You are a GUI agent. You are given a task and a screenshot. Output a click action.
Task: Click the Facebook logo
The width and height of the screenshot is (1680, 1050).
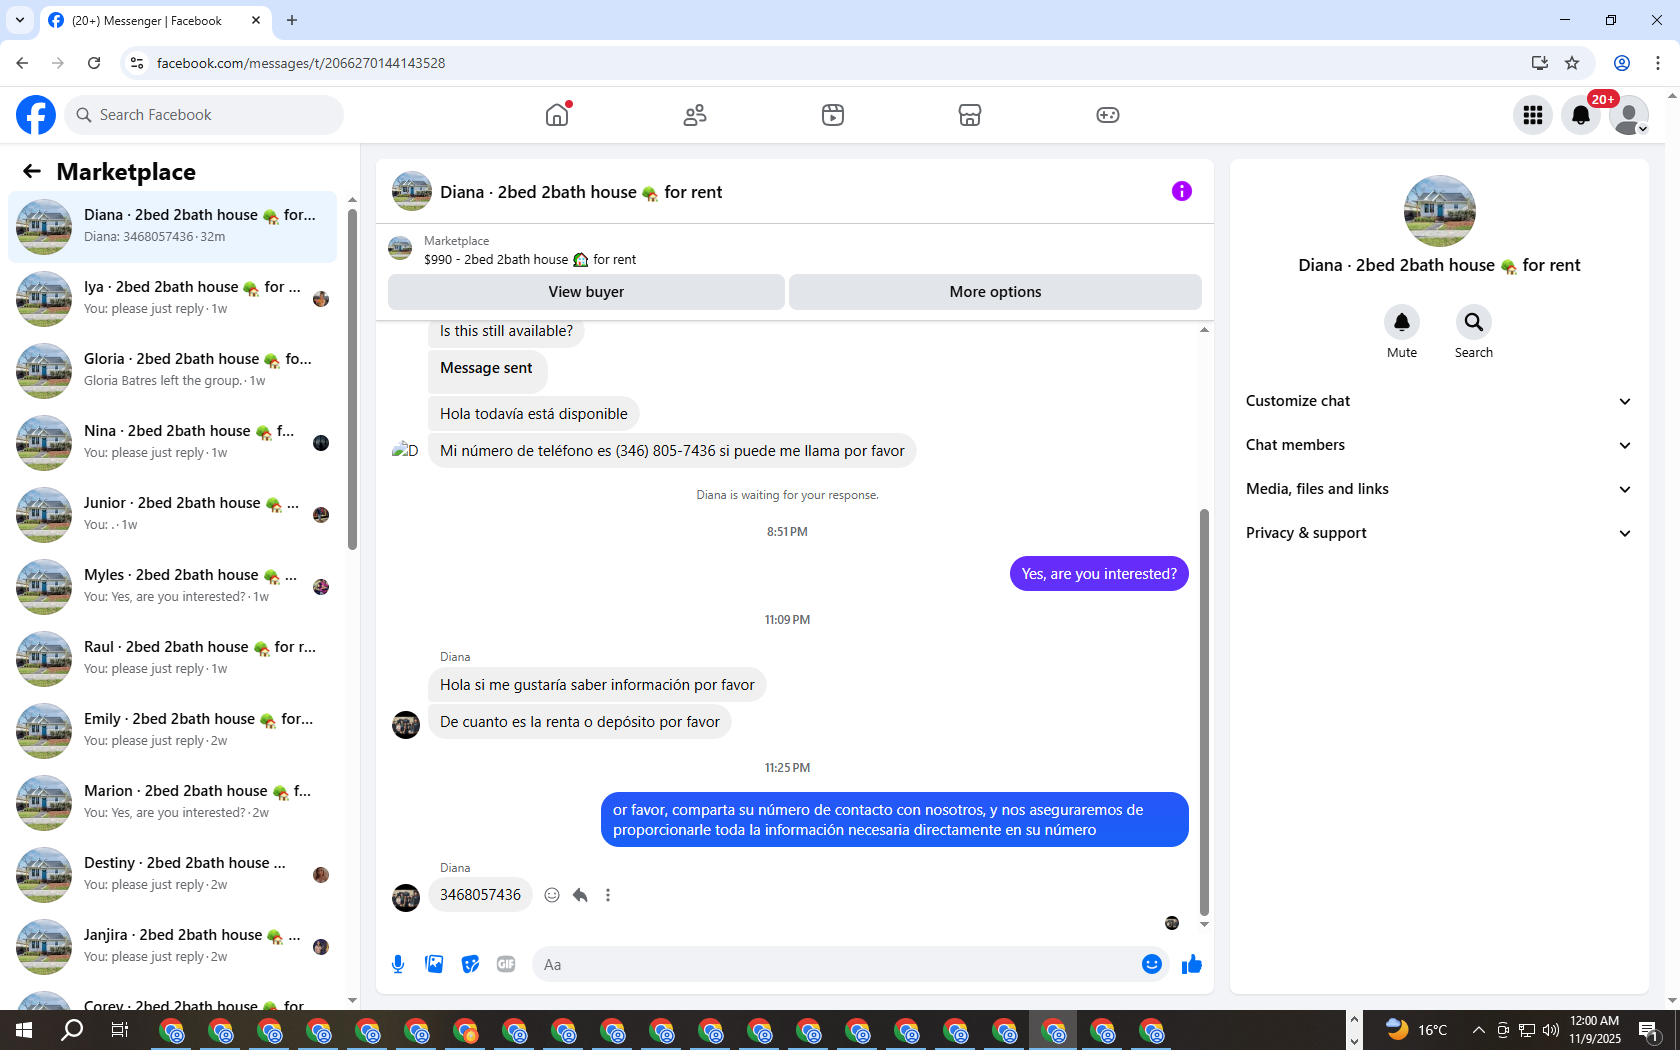tap(36, 115)
